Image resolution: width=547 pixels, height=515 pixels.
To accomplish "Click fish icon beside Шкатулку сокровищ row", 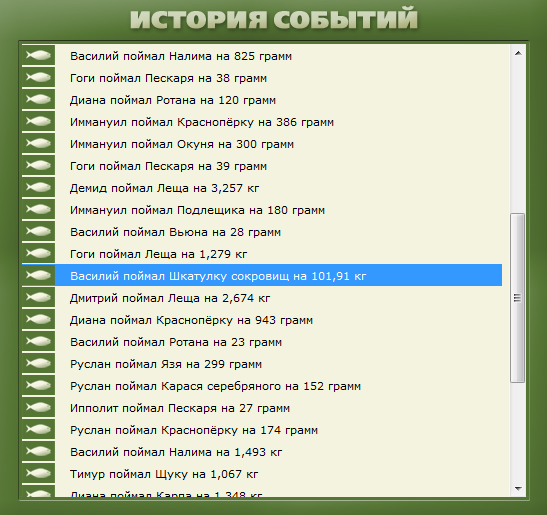I will click(x=38, y=275).
